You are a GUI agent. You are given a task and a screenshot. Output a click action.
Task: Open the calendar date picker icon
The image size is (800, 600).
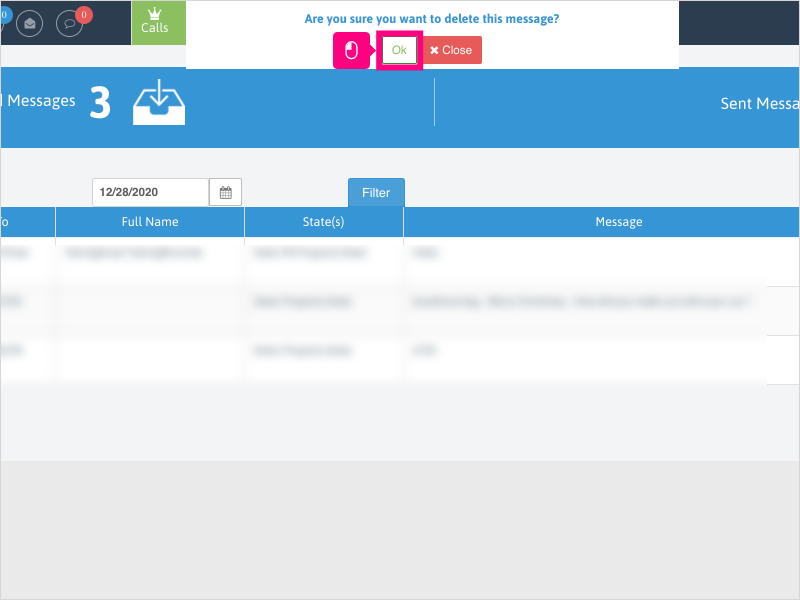pyautogui.click(x=226, y=192)
